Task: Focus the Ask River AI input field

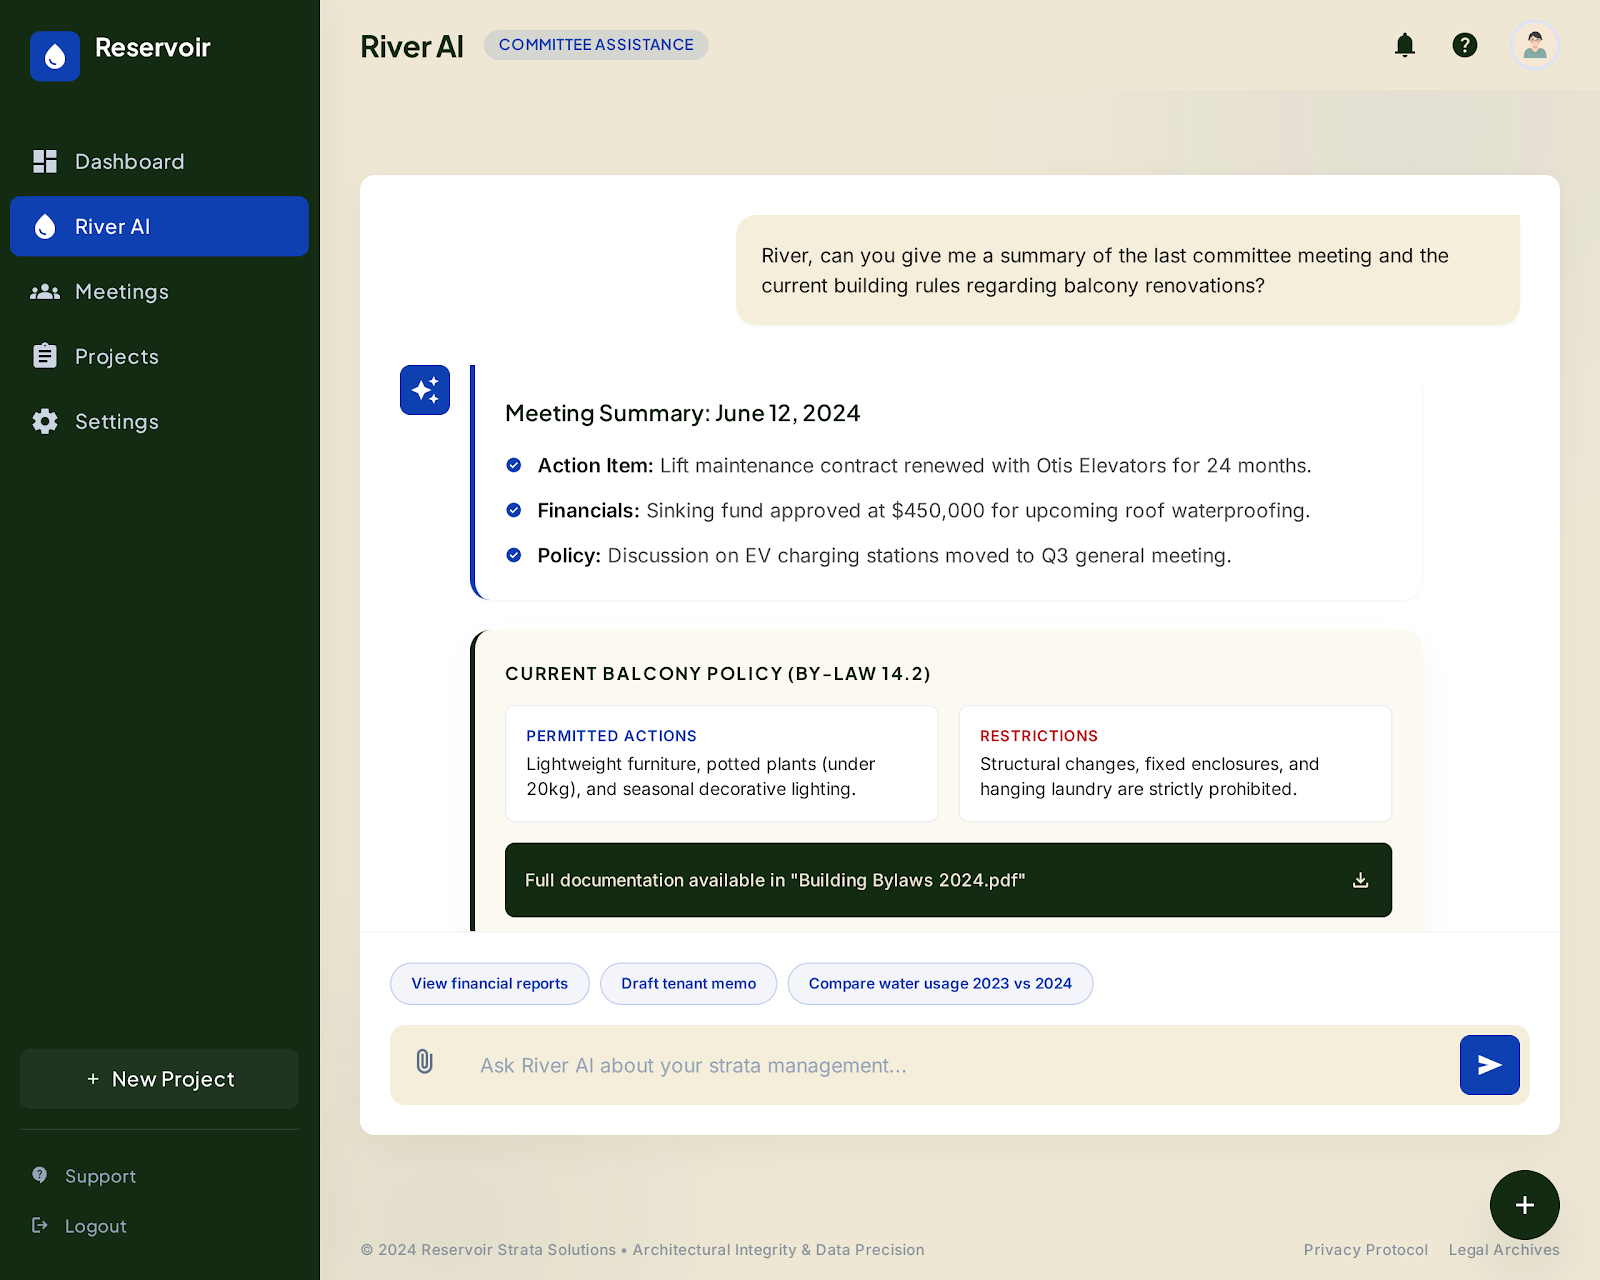Action: [x=950, y=1066]
